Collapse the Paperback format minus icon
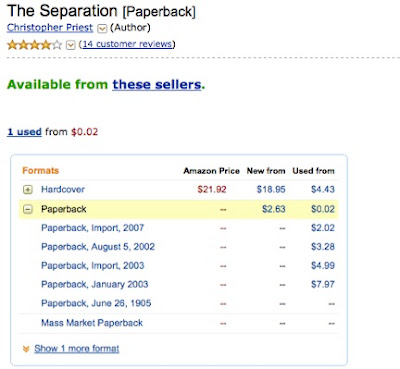The height and width of the screenshot is (369, 400). 28,209
